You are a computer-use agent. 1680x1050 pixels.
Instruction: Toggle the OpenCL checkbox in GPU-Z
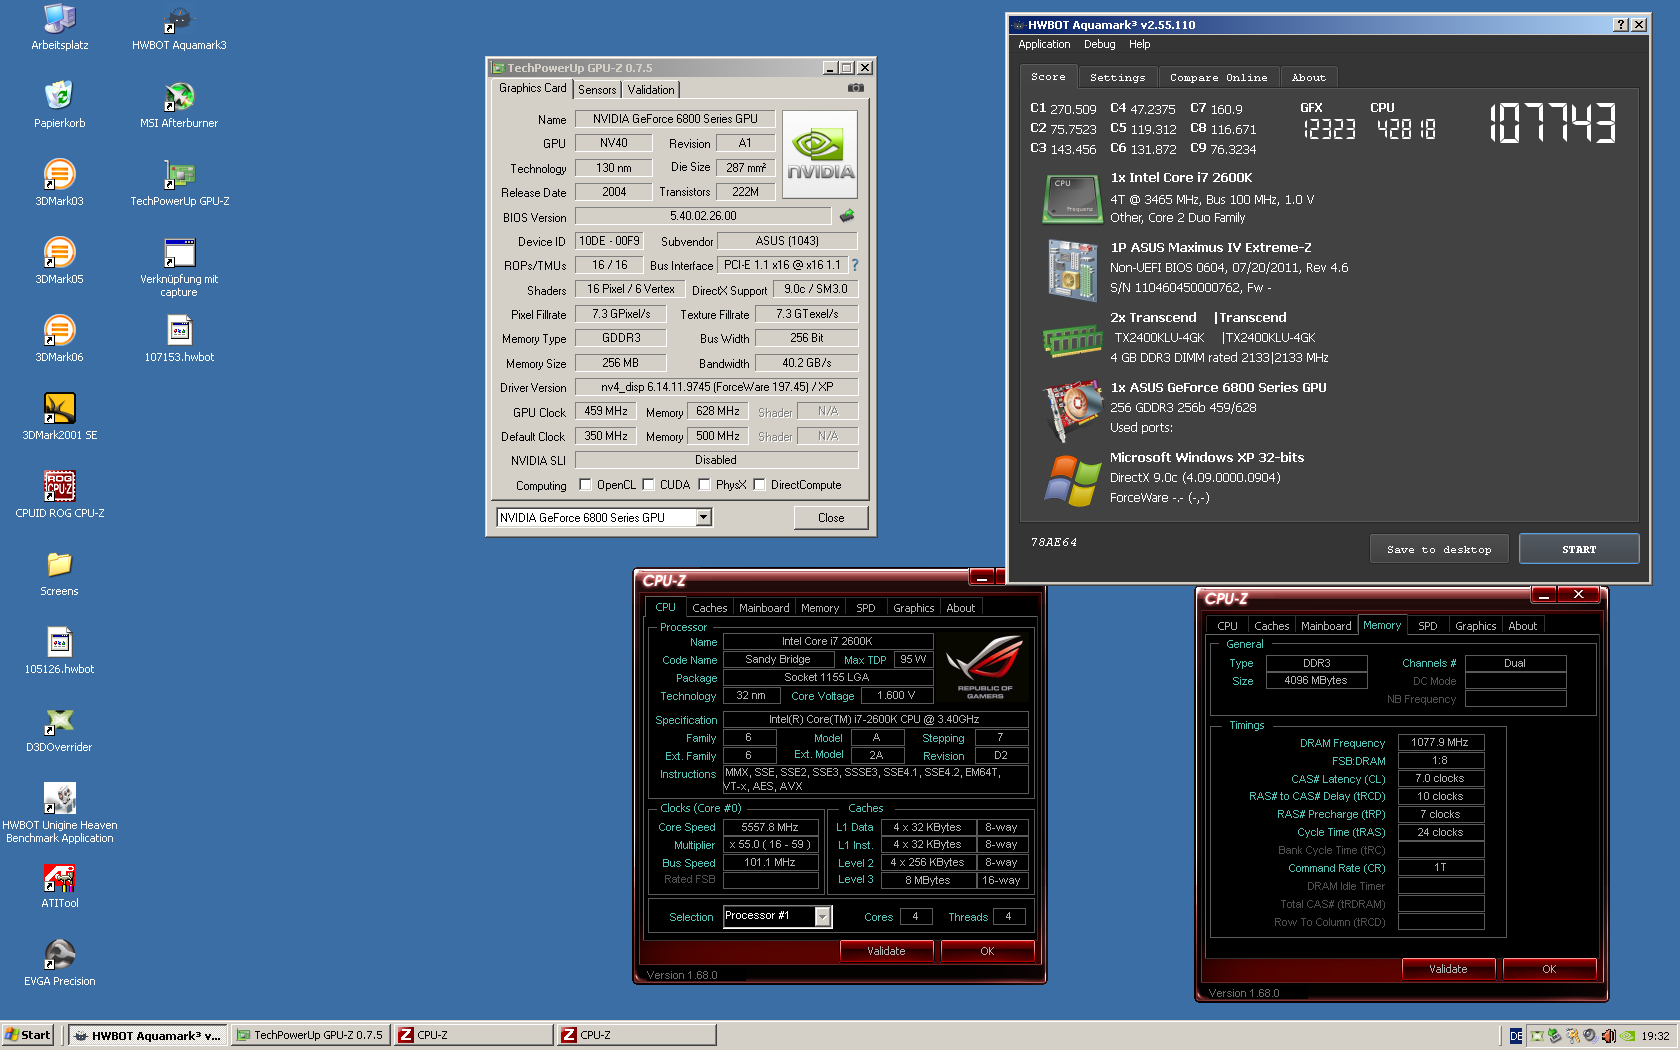[586, 485]
